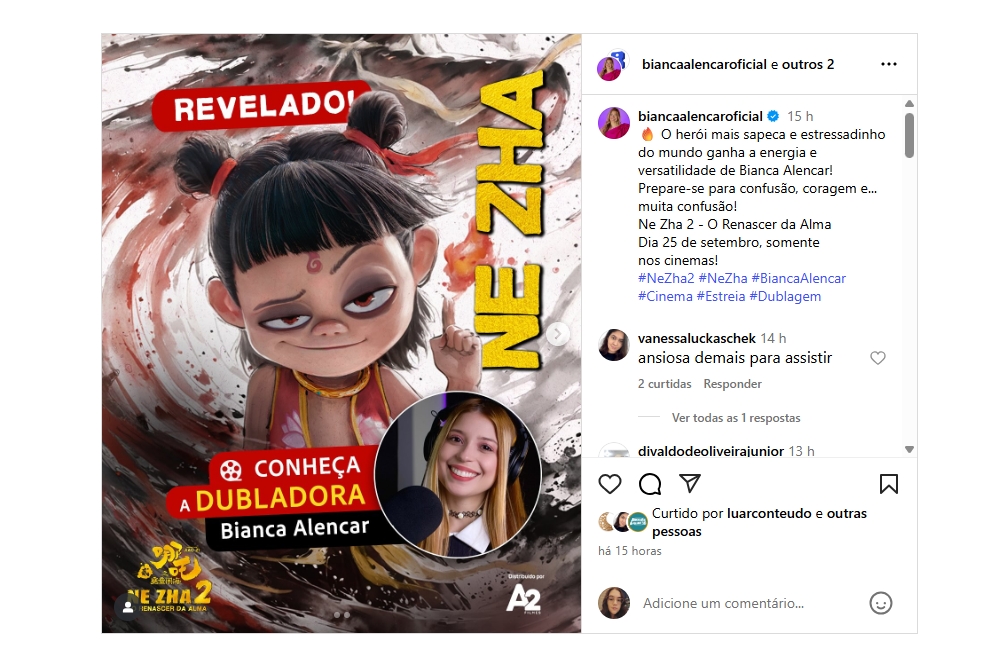Open vanessaluckaschek commenter profile name

pos(697,338)
